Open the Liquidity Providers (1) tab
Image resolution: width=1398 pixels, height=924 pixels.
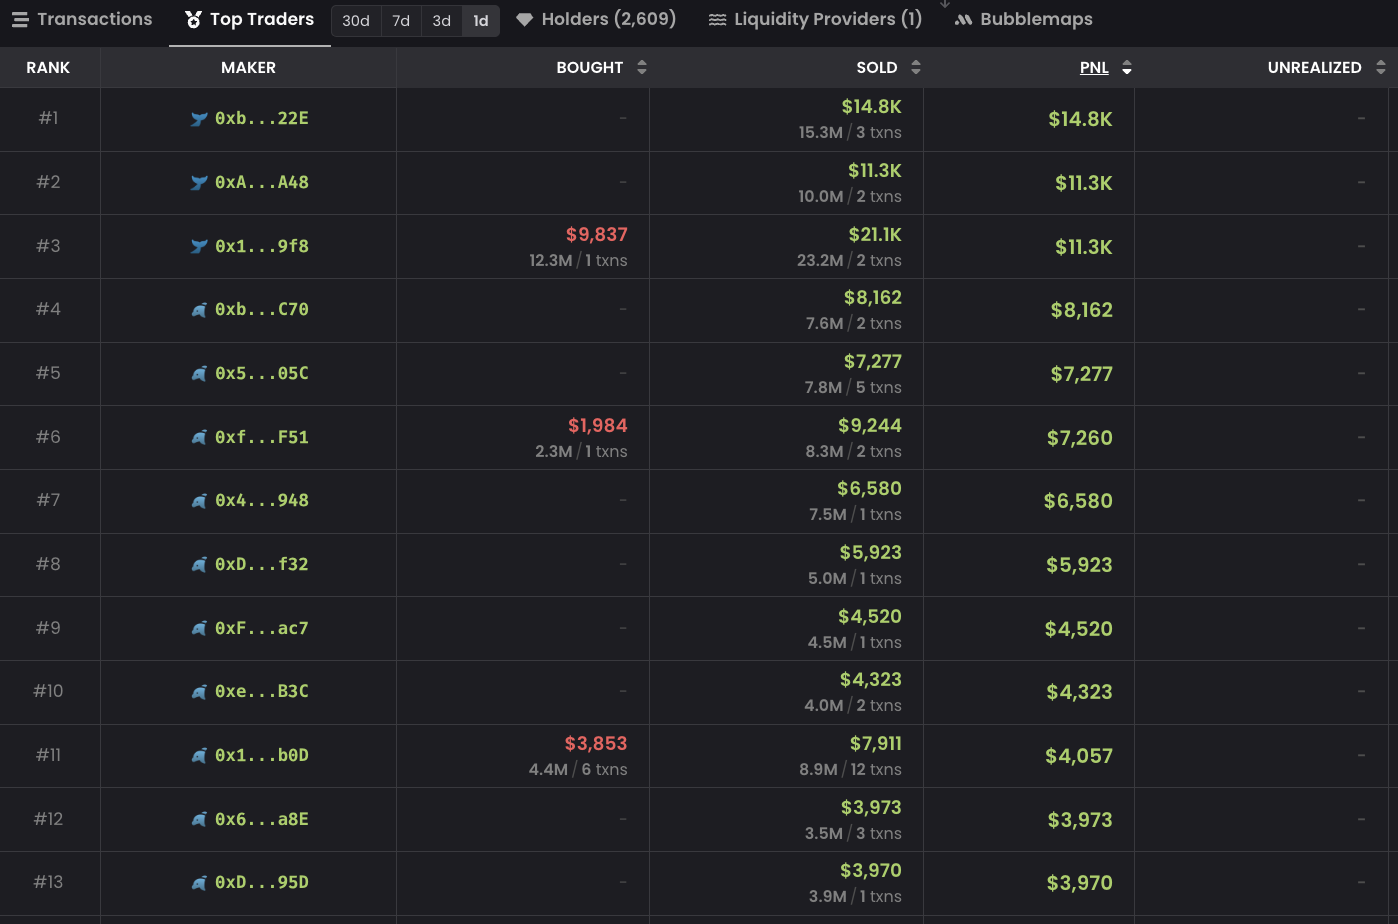pos(815,19)
